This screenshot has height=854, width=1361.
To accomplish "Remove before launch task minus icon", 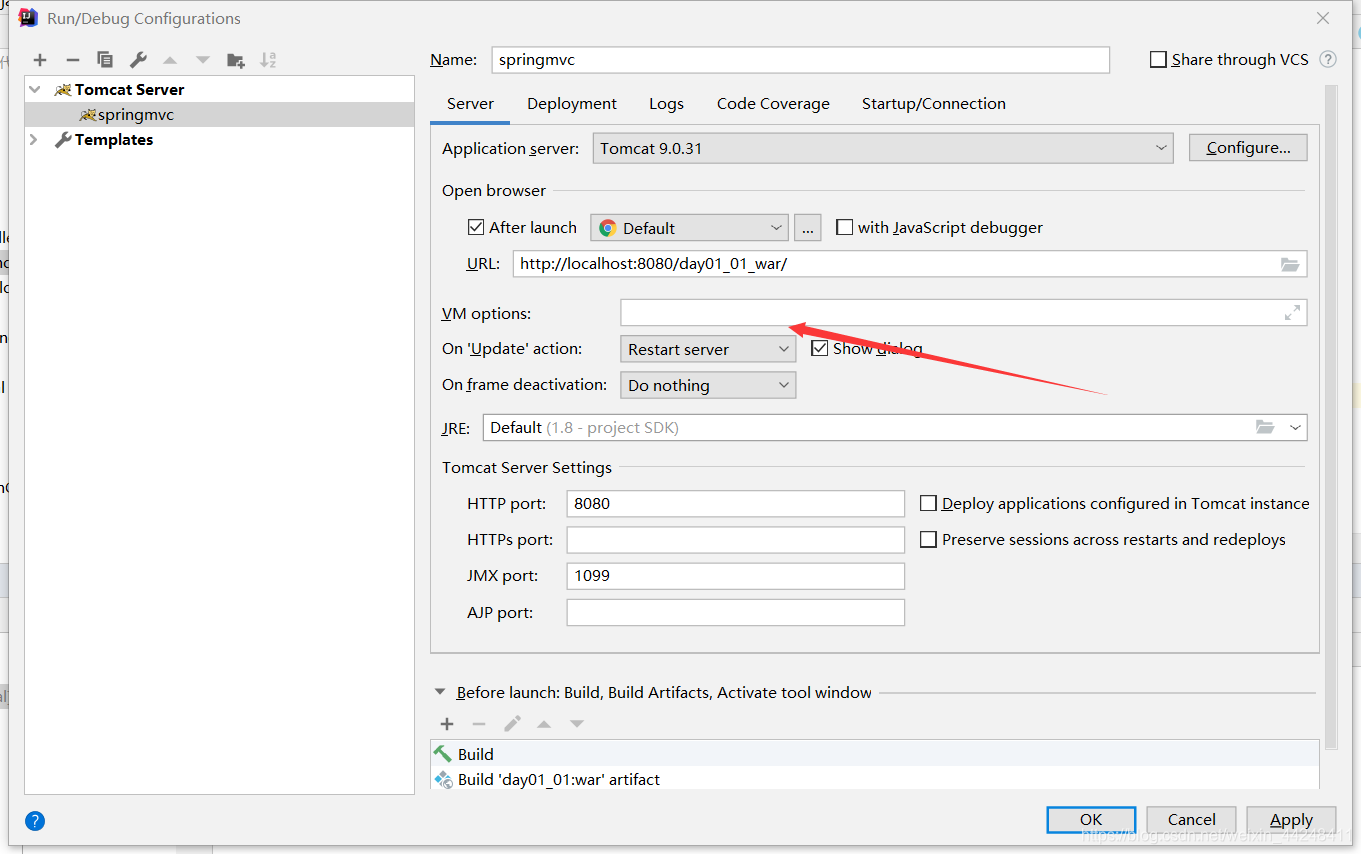I will click(x=479, y=724).
